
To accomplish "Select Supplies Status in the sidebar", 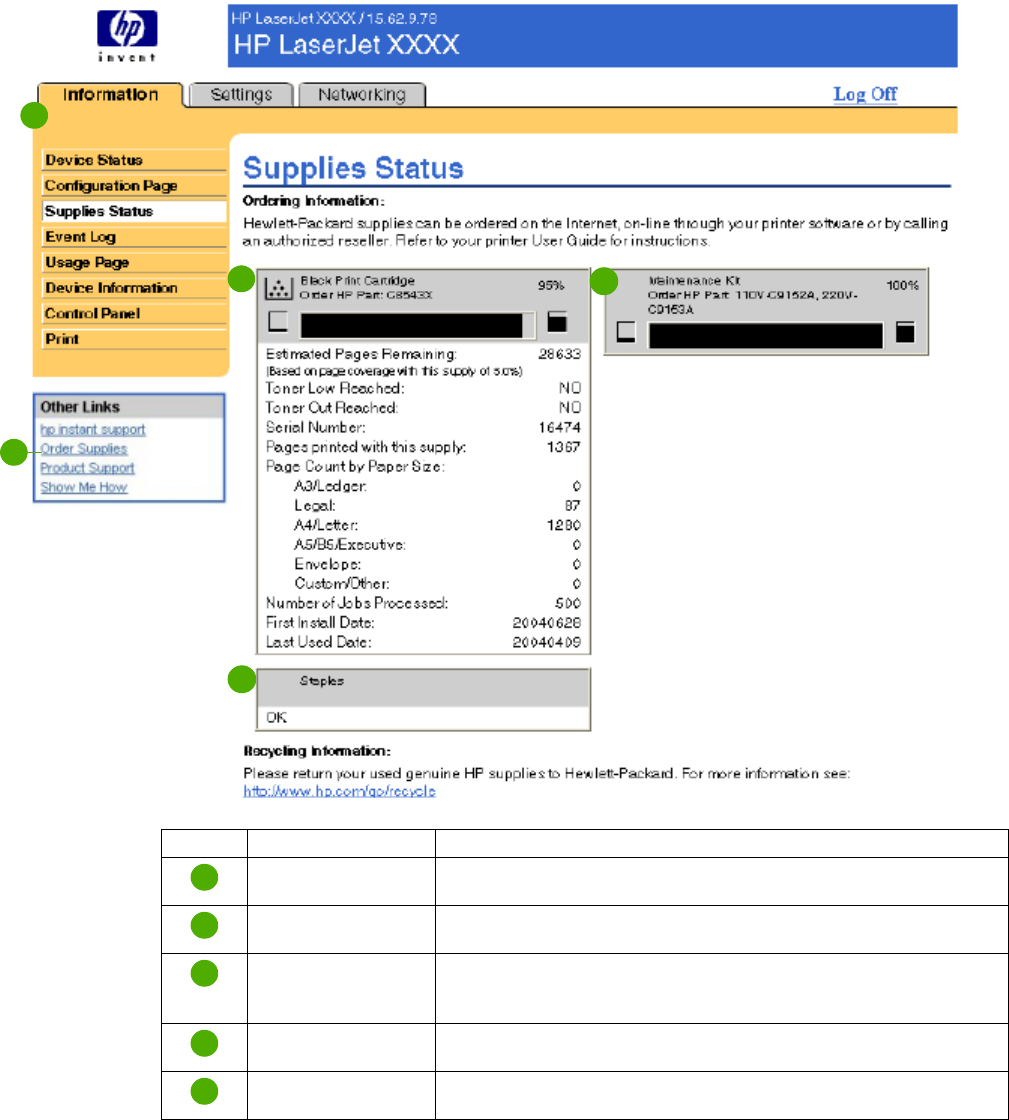I will [x=134, y=211].
